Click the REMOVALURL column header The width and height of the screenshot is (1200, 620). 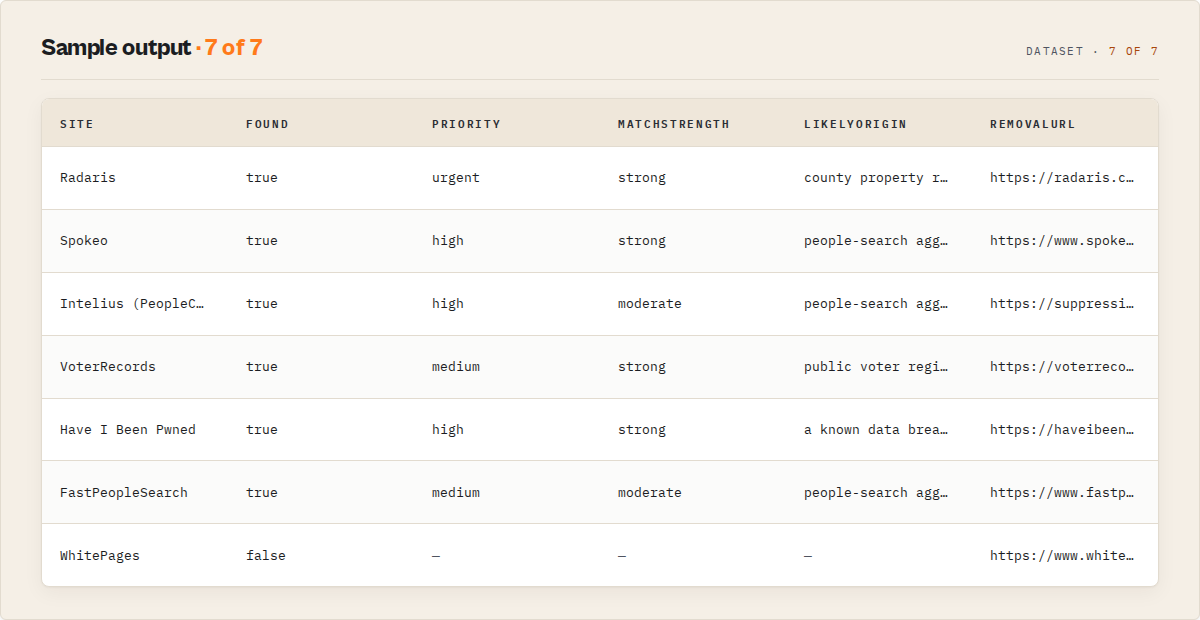[x=1033, y=124]
